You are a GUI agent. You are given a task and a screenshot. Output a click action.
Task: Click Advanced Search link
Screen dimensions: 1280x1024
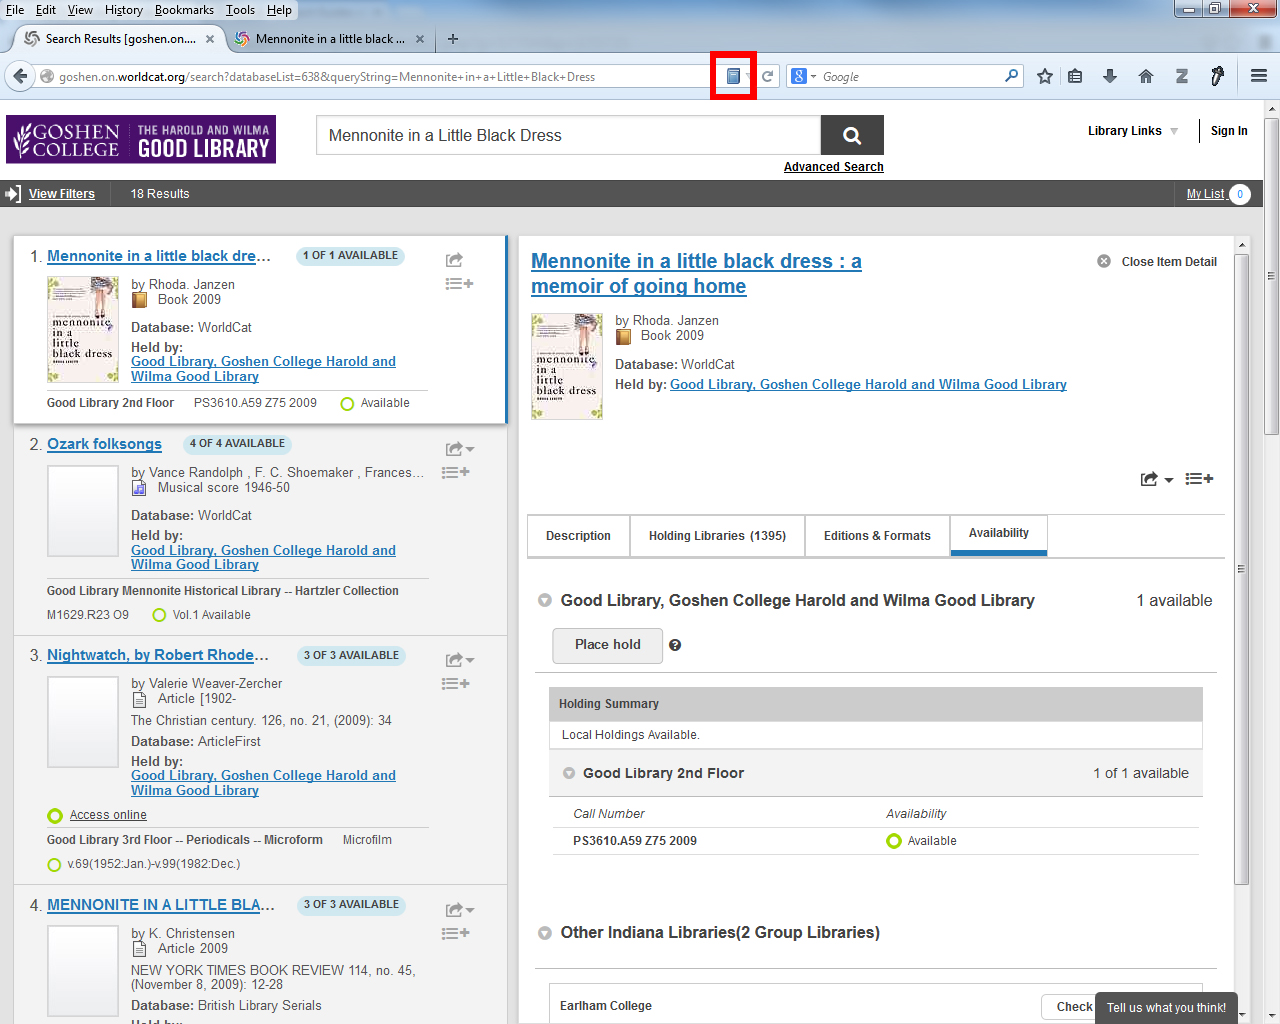[x=834, y=167]
